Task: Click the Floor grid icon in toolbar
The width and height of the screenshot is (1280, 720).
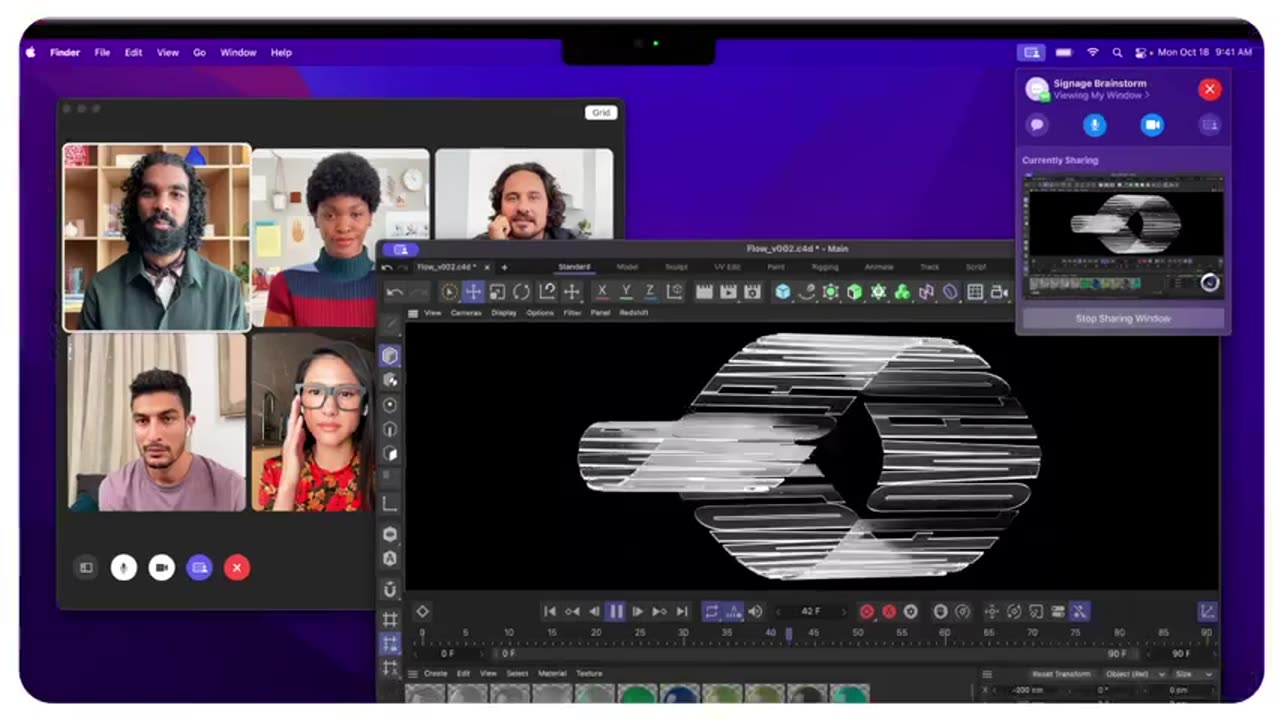Action: pos(975,292)
